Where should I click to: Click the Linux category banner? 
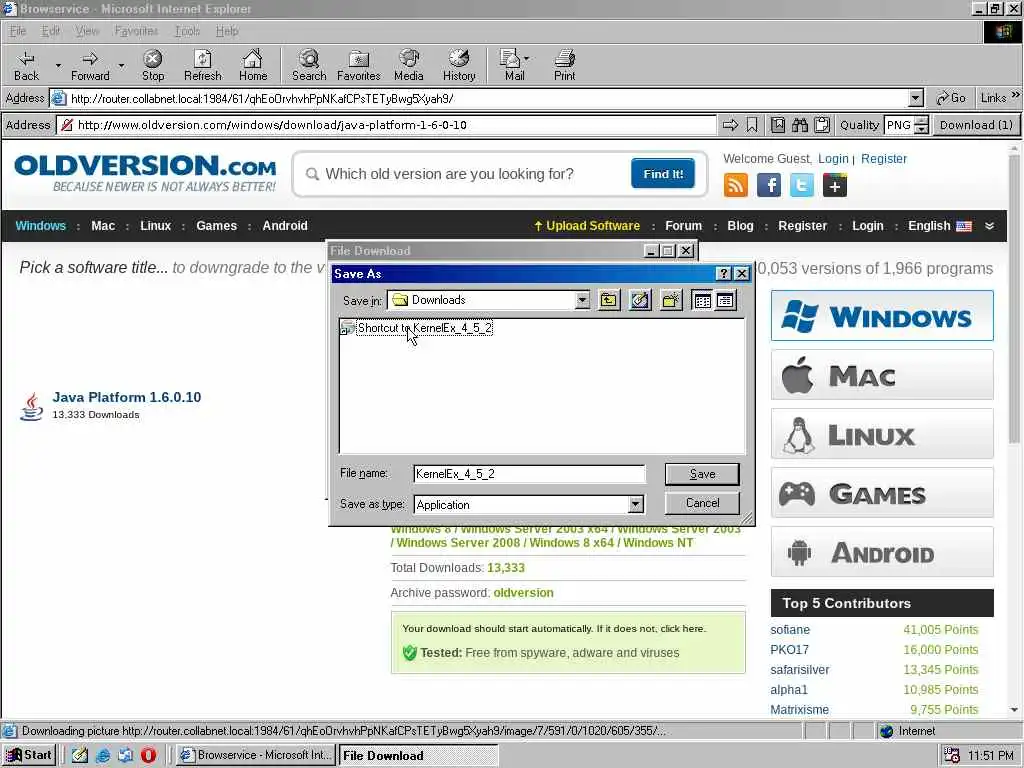tap(882, 434)
